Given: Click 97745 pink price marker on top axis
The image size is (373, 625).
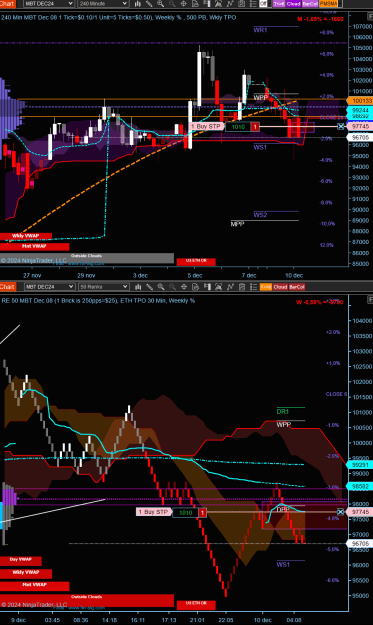Looking at the screenshot, I should coord(360,126).
